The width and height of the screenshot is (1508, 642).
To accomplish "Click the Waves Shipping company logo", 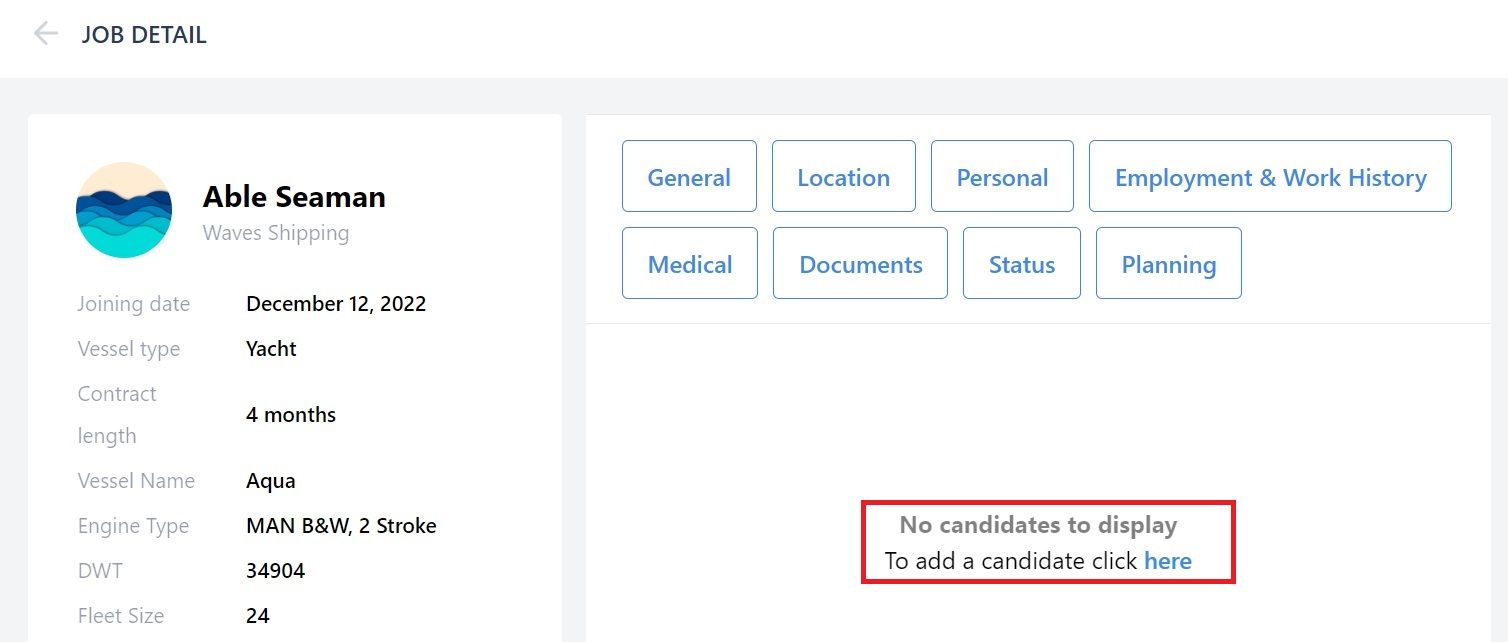I will click(x=124, y=210).
